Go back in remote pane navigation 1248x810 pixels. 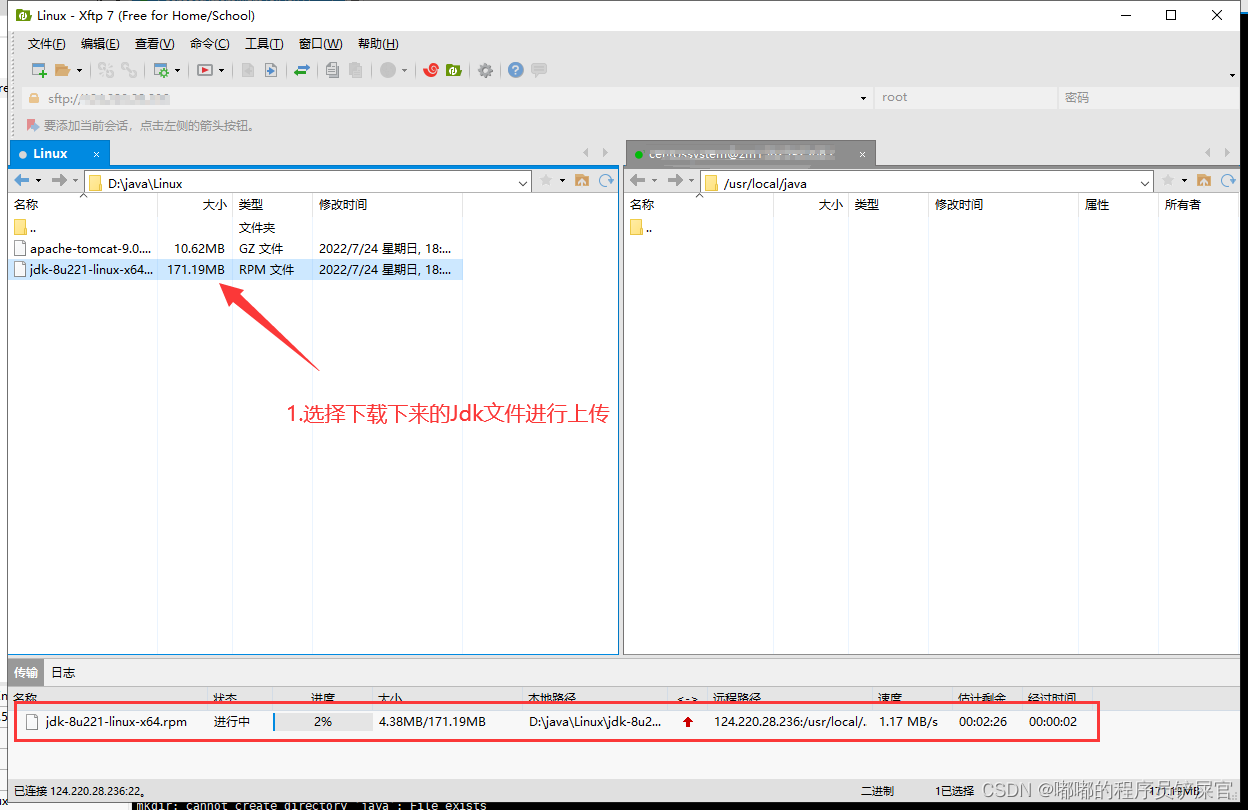pyautogui.click(x=637, y=181)
